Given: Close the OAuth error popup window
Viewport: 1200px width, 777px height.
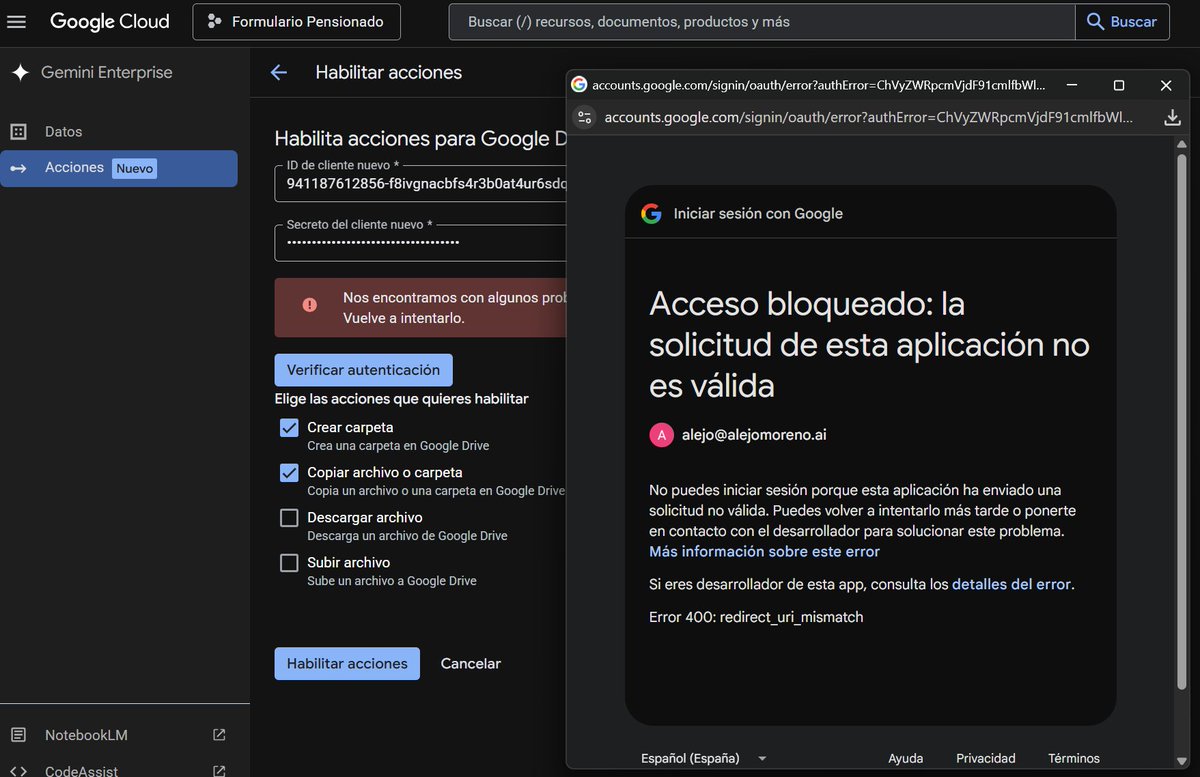Looking at the screenshot, I should pos(1166,85).
